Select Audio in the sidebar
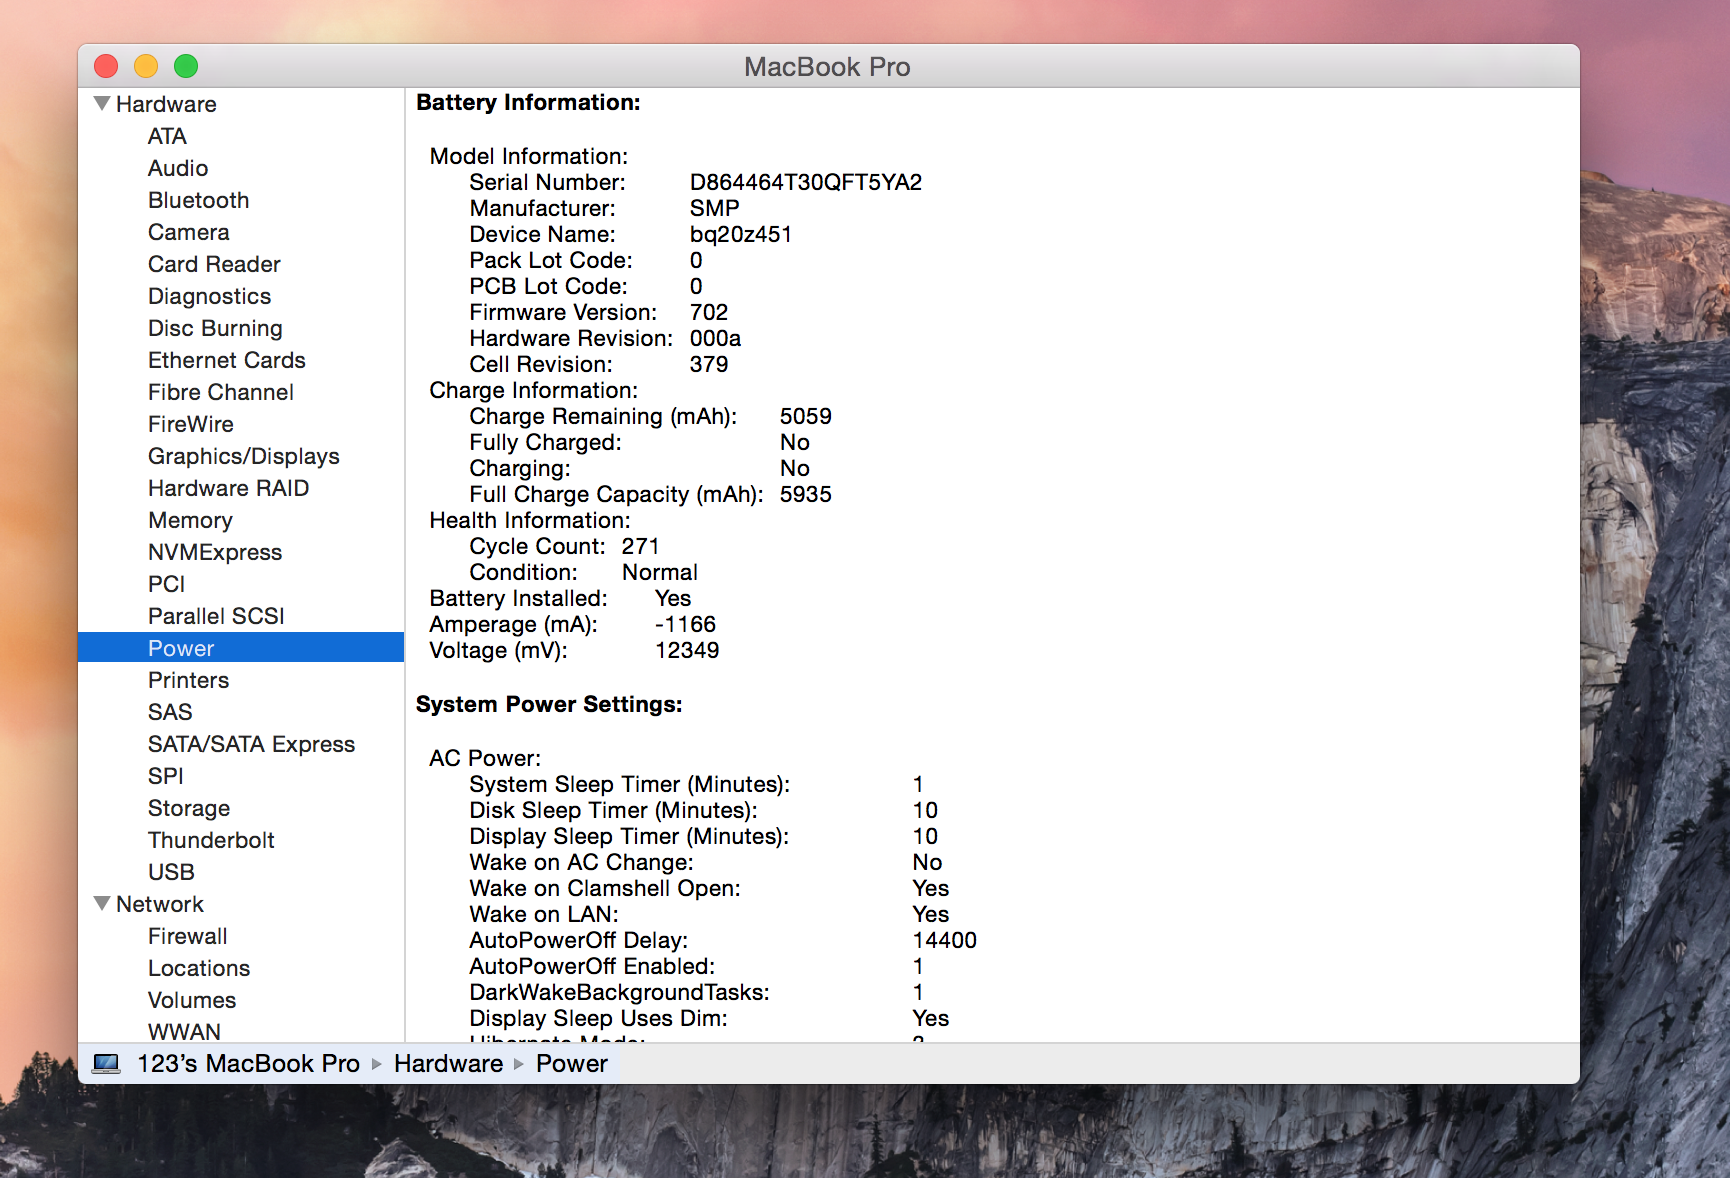Viewport: 1730px width, 1178px height. pyautogui.click(x=178, y=168)
